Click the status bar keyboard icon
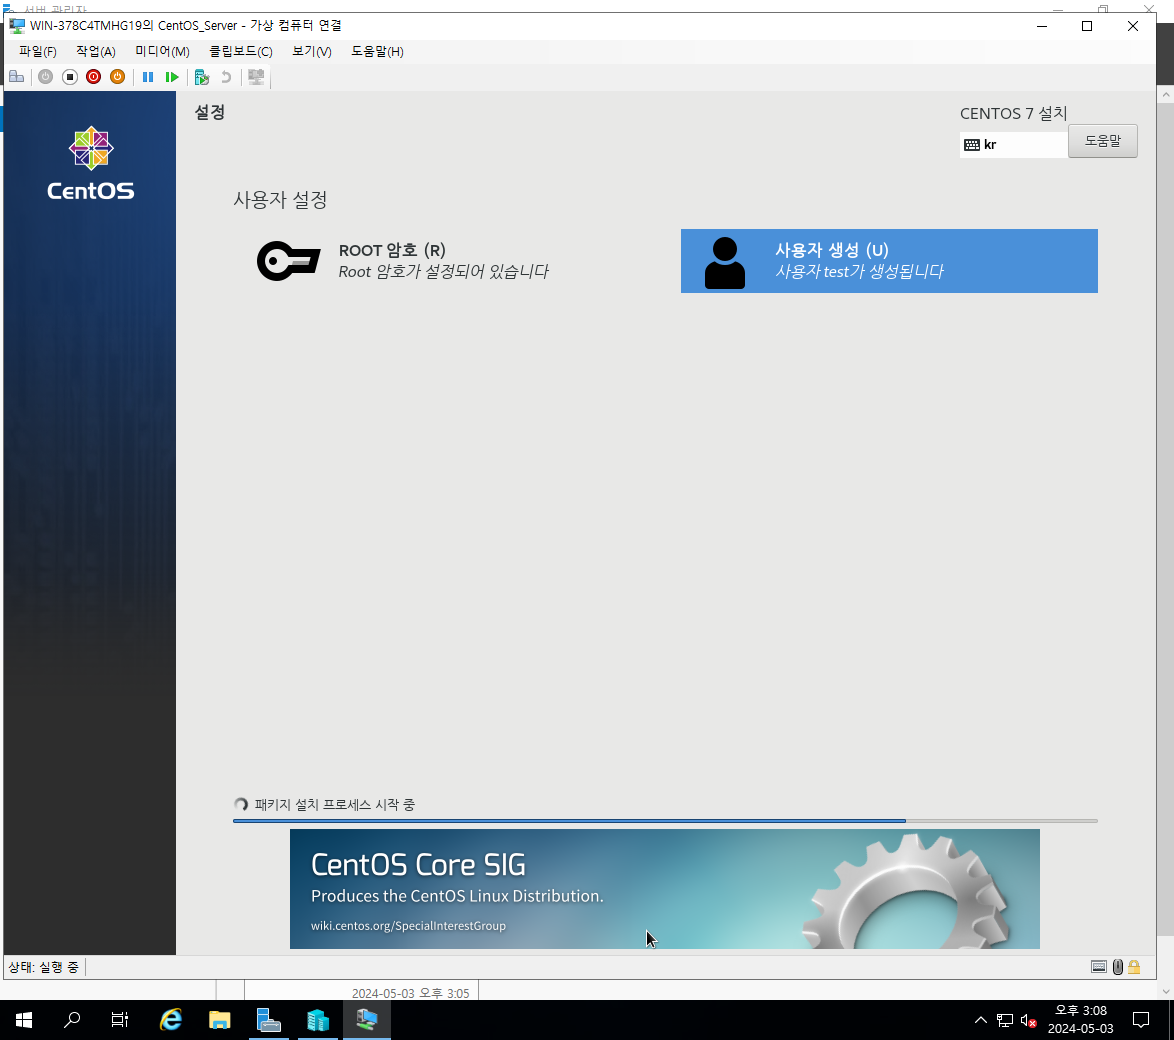The image size is (1174, 1040). click(x=1098, y=967)
